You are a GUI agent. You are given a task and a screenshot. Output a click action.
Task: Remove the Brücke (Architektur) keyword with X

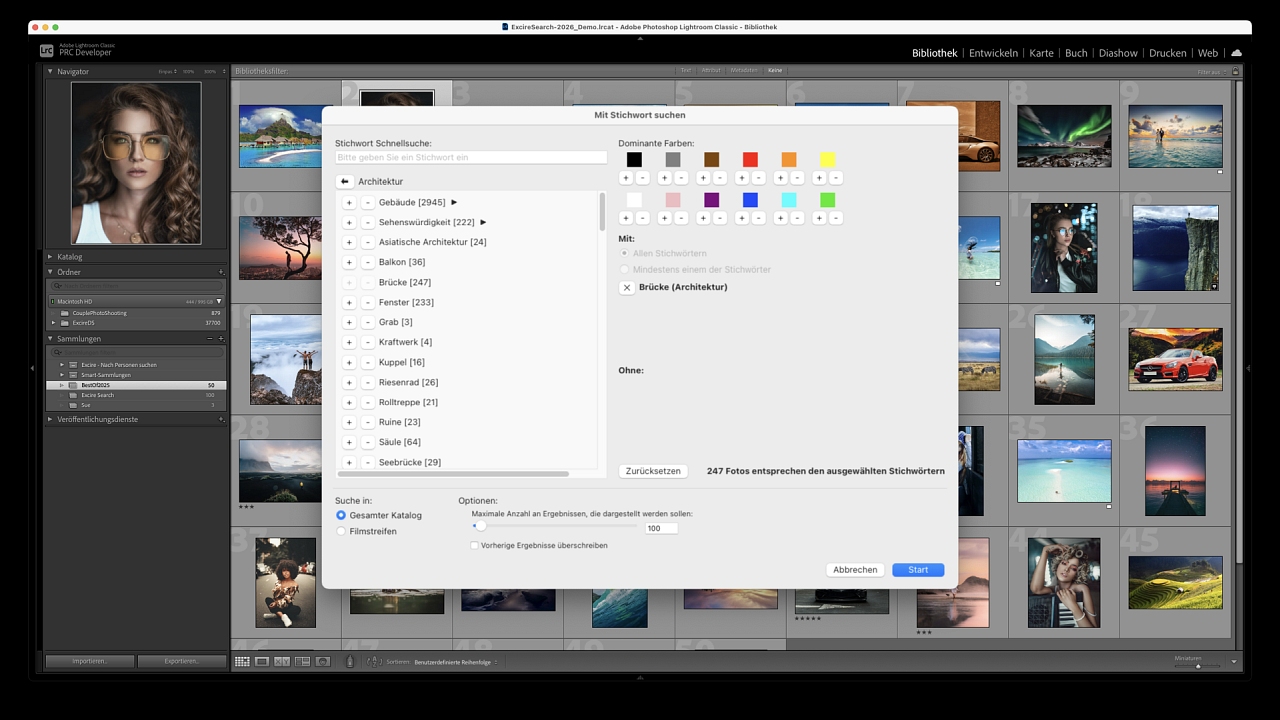point(627,288)
